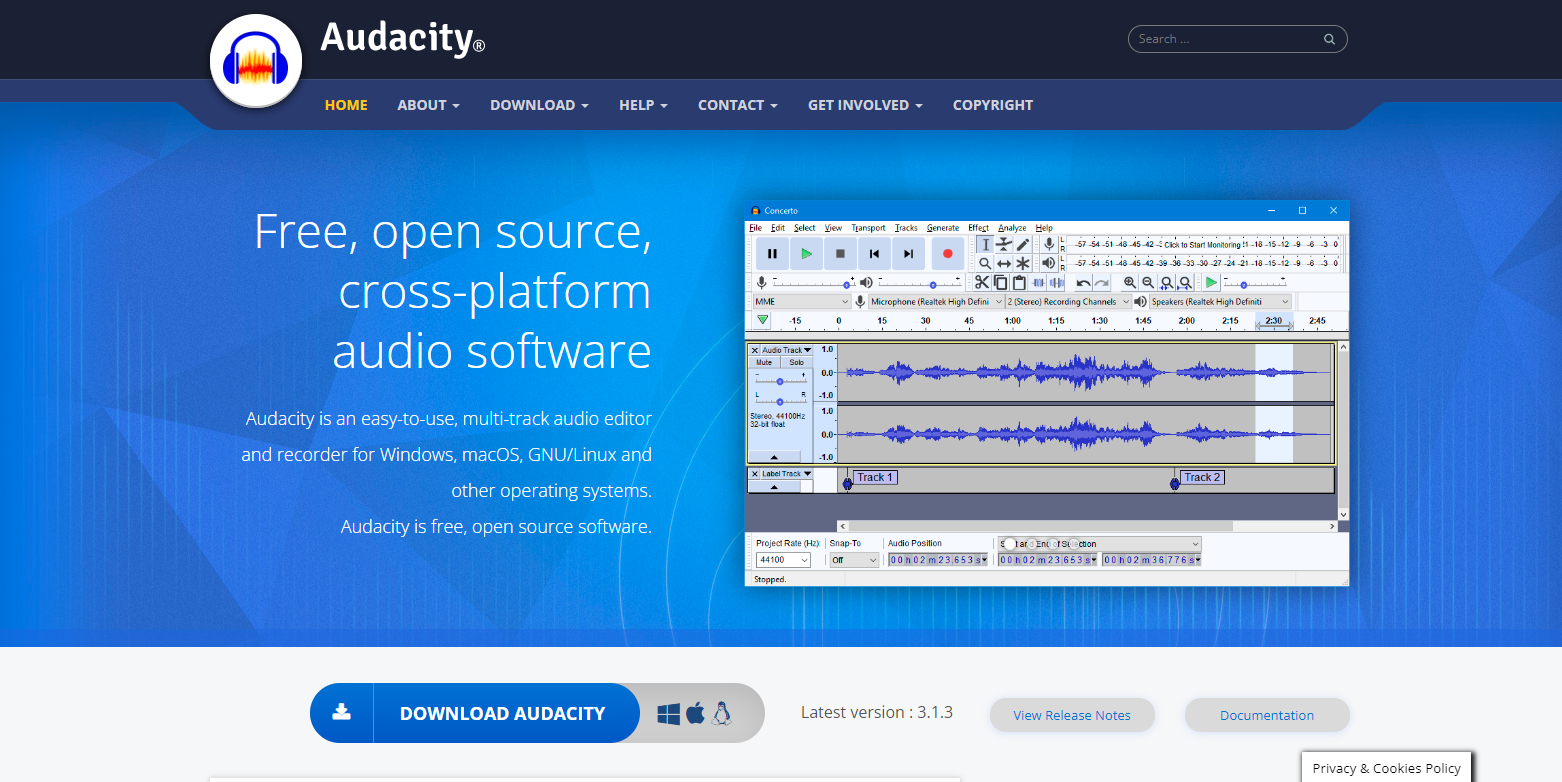
Task: Open the MME audio host dropdown
Action: point(801,301)
